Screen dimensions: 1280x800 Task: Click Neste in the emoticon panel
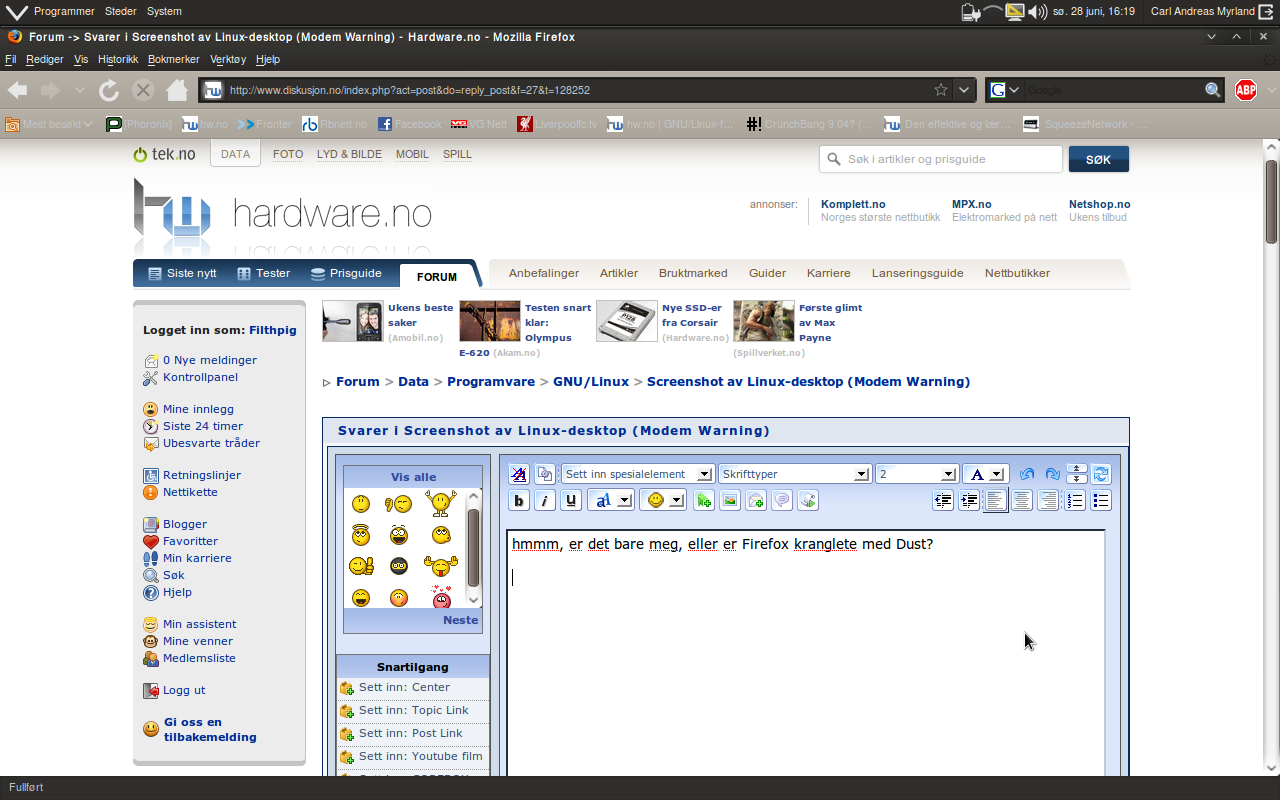click(460, 620)
